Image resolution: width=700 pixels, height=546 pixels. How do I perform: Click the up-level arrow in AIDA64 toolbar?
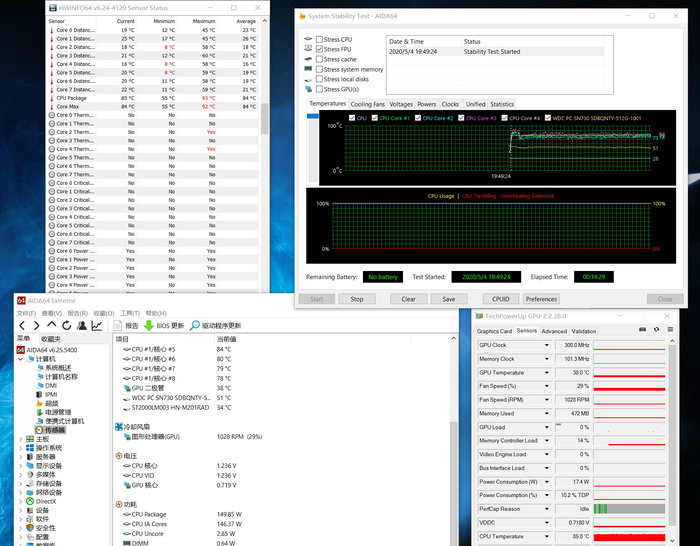pyautogui.click(x=52, y=325)
